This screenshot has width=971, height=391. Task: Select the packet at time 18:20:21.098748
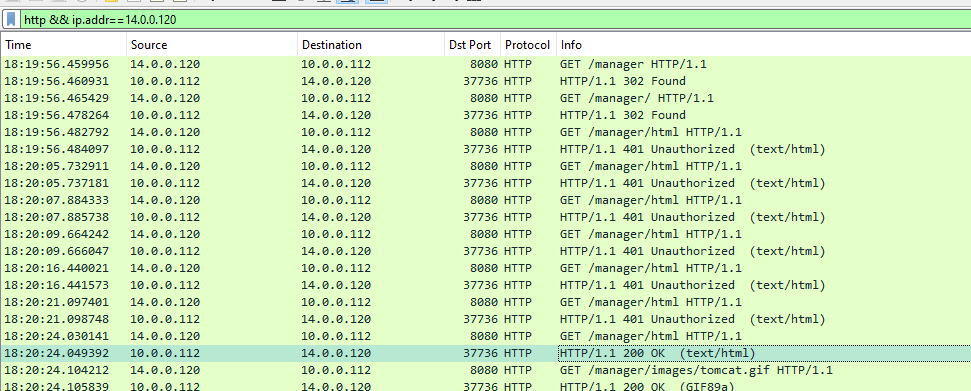pos(486,320)
